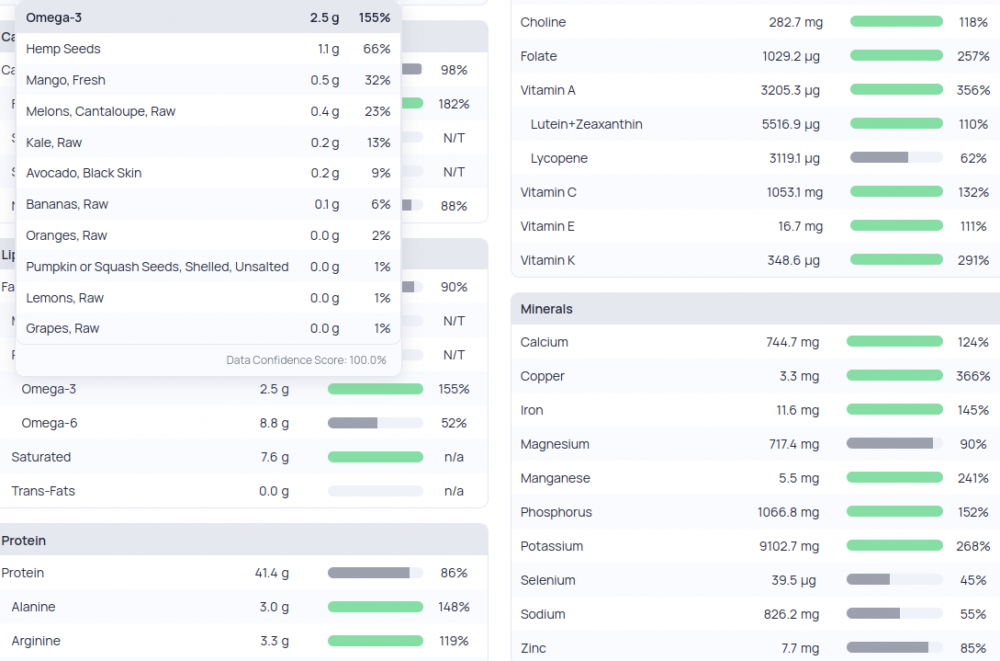1000x661 pixels.
Task: Select the Choline nutrient label
Action: point(543,22)
